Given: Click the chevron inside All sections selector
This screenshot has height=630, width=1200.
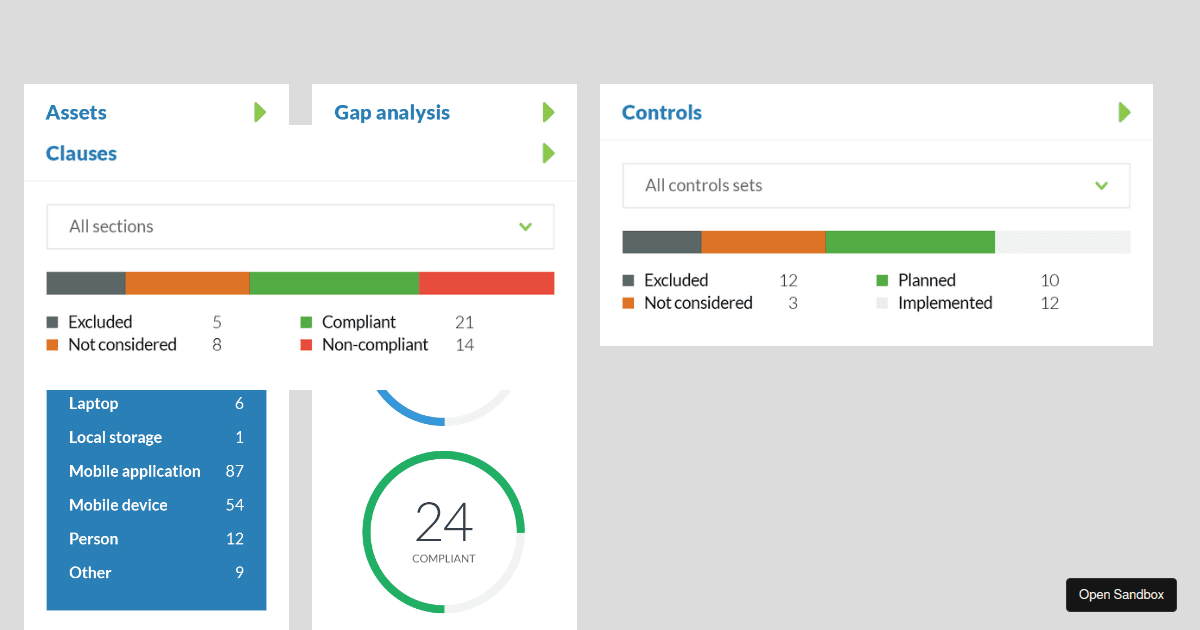Looking at the screenshot, I should point(525,227).
